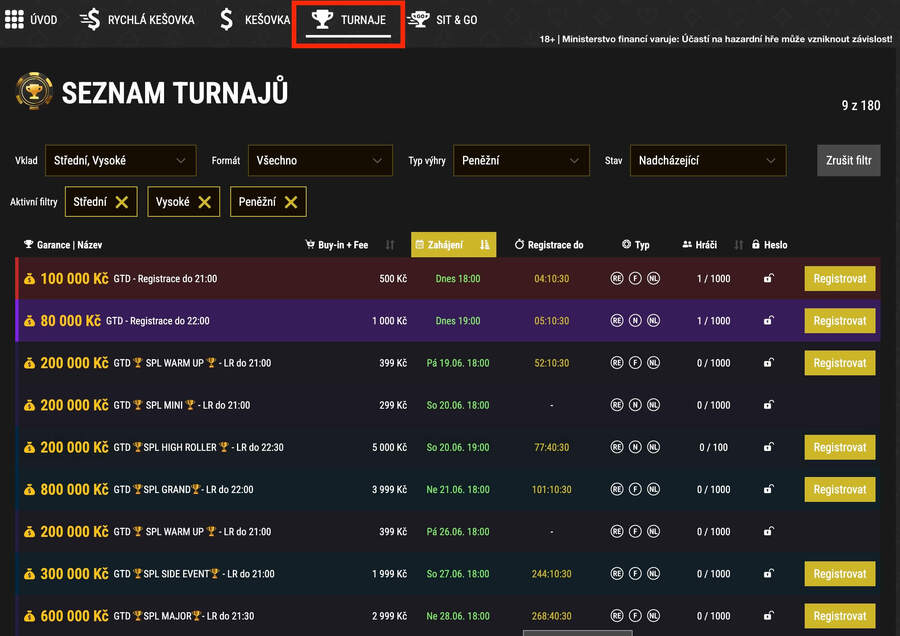Remove the Střední active filter
Image resolution: width=900 pixels, height=636 pixels.
(x=122, y=202)
